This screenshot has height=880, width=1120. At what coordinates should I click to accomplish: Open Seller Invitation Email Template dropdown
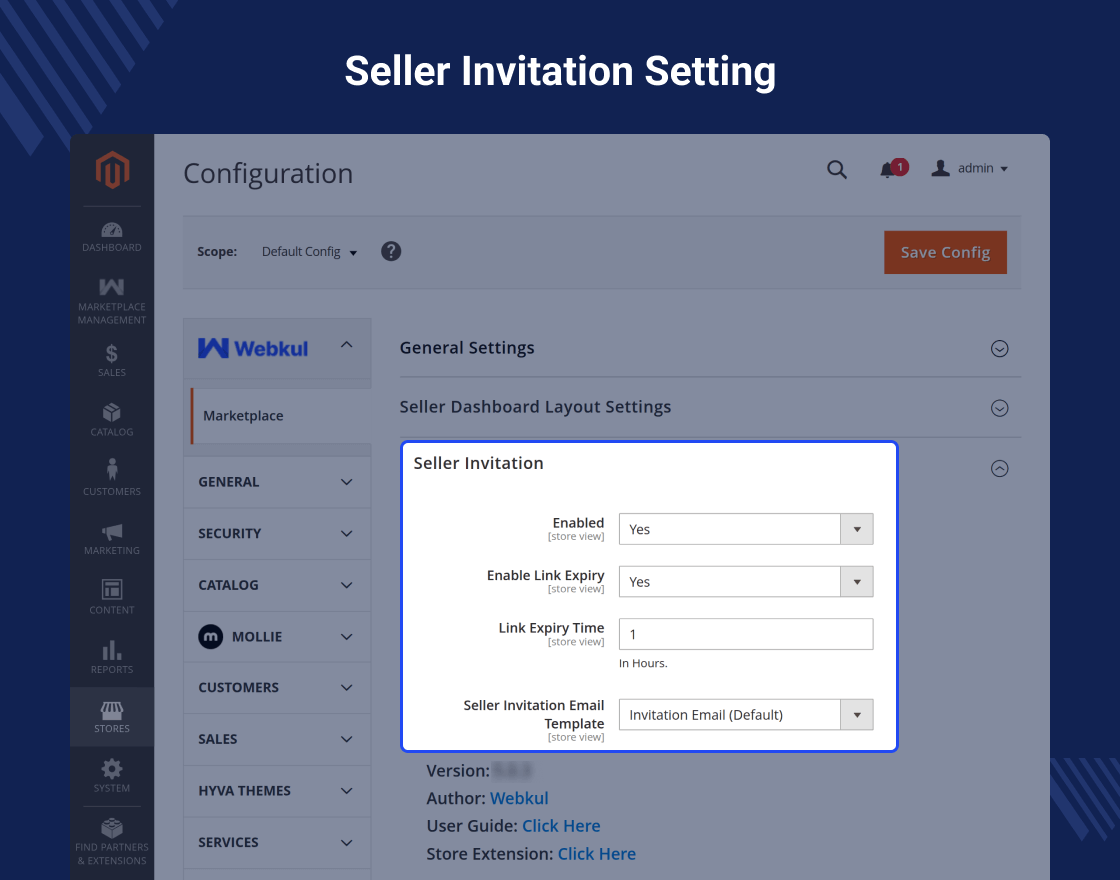click(746, 714)
